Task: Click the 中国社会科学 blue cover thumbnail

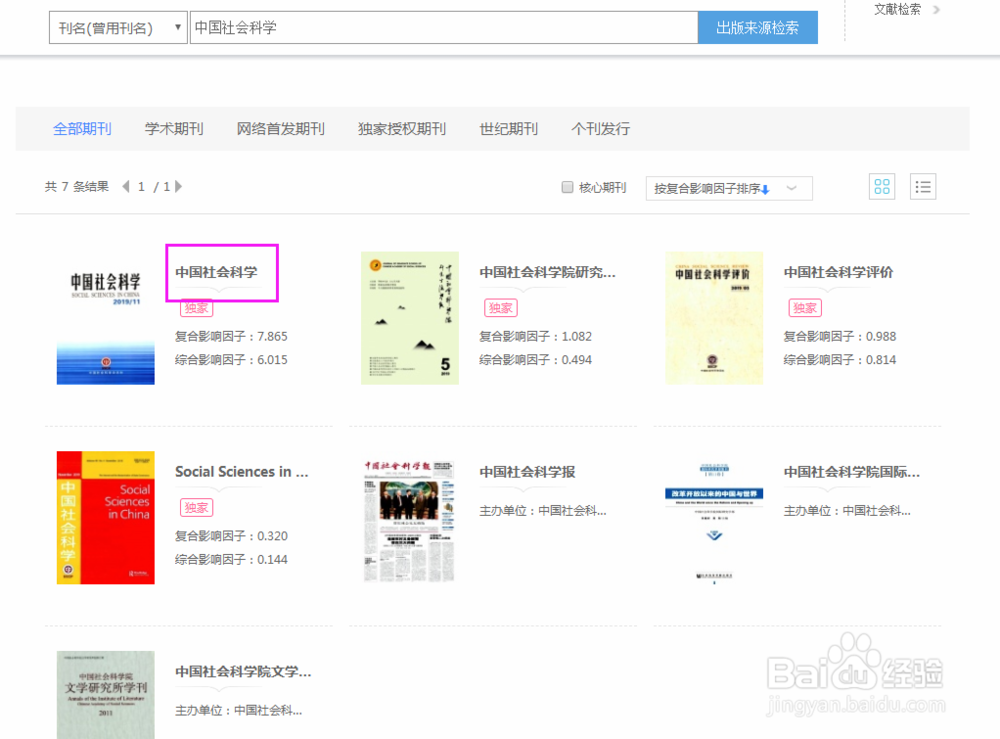Action: [105, 318]
